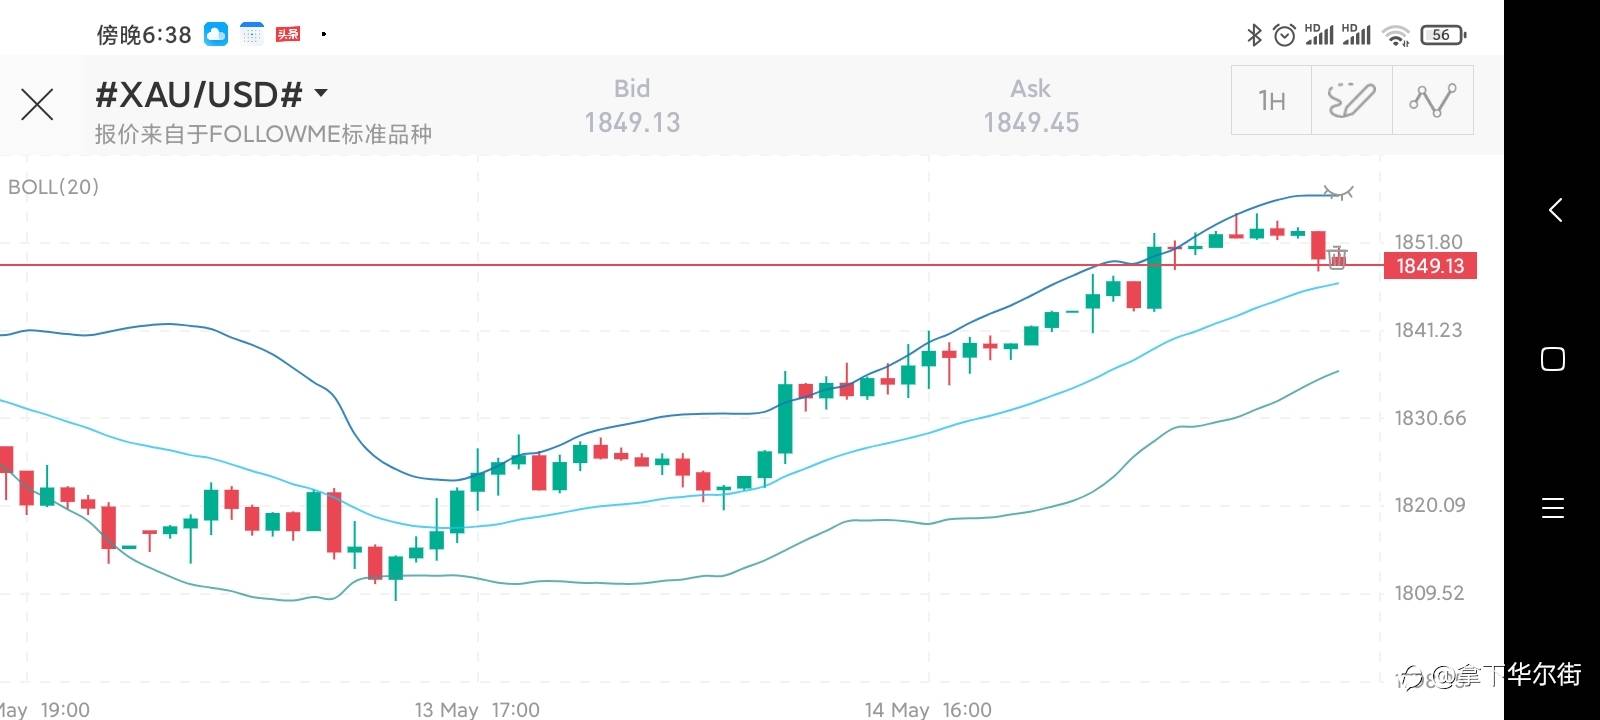Tap the Toutiao notification icon
The image size is (1600, 720).
click(x=288, y=35)
